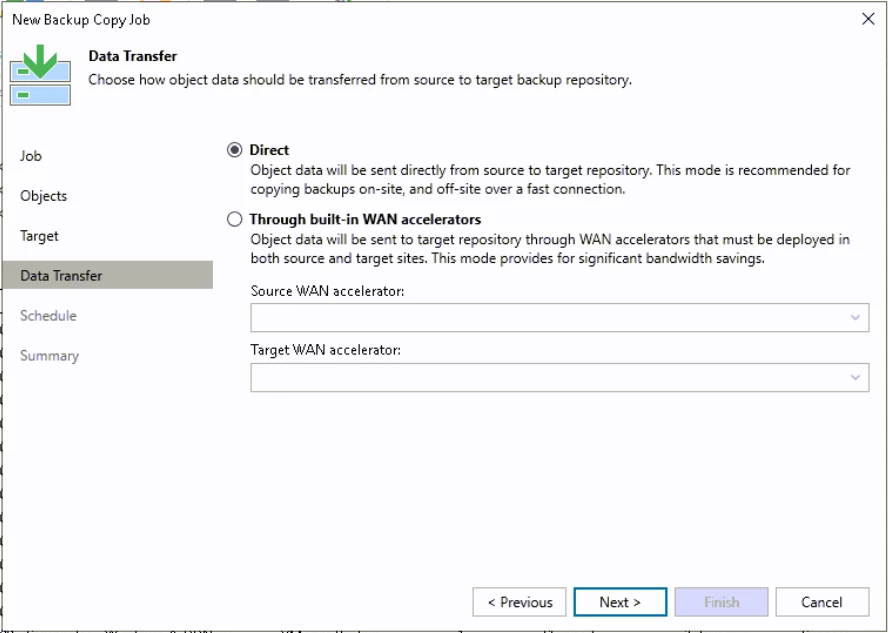The width and height of the screenshot is (888, 633).
Task: Enable Through built-in WAN accelerators mode
Action: tap(234, 219)
